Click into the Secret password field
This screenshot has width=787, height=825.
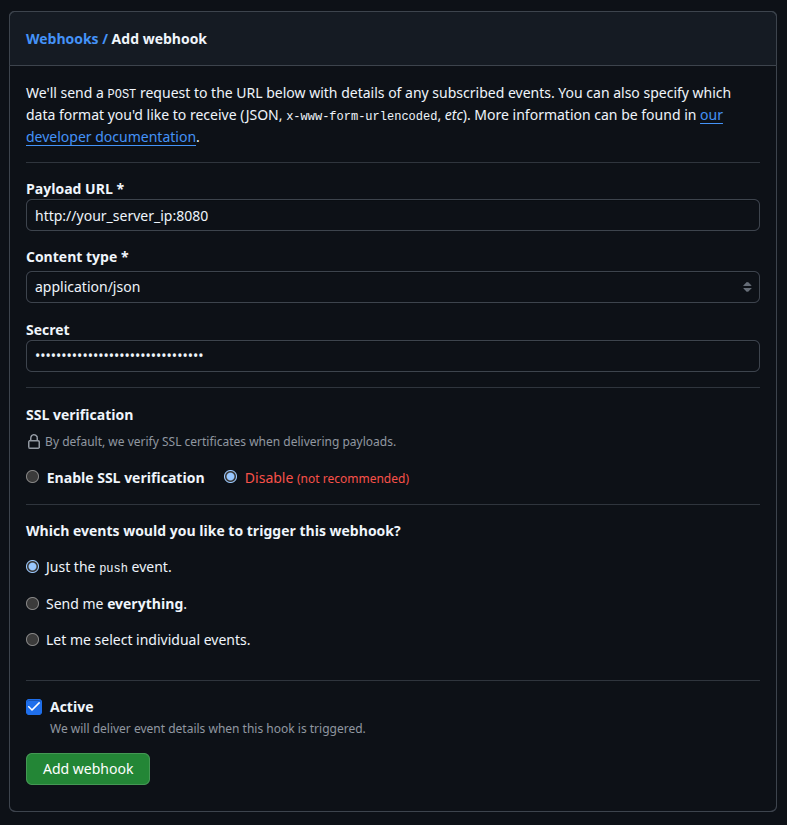click(392, 356)
